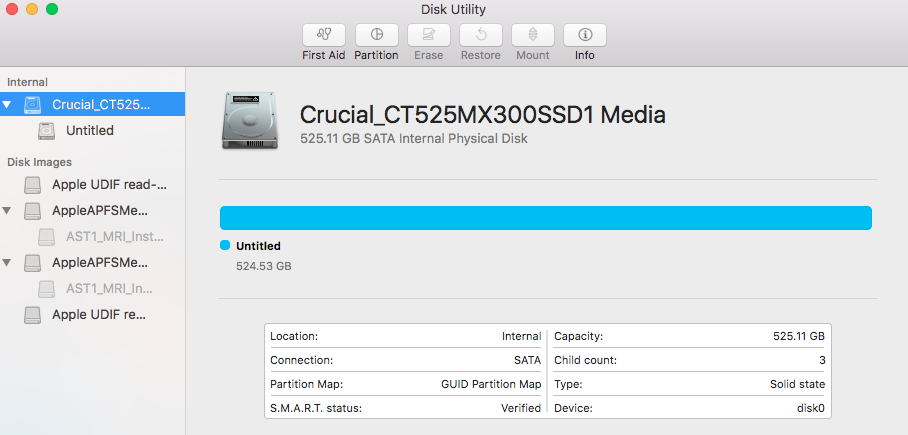This screenshot has width=908, height=435.
Task: Click the Internal sidebar section header
Action: [x=27, y=82]
